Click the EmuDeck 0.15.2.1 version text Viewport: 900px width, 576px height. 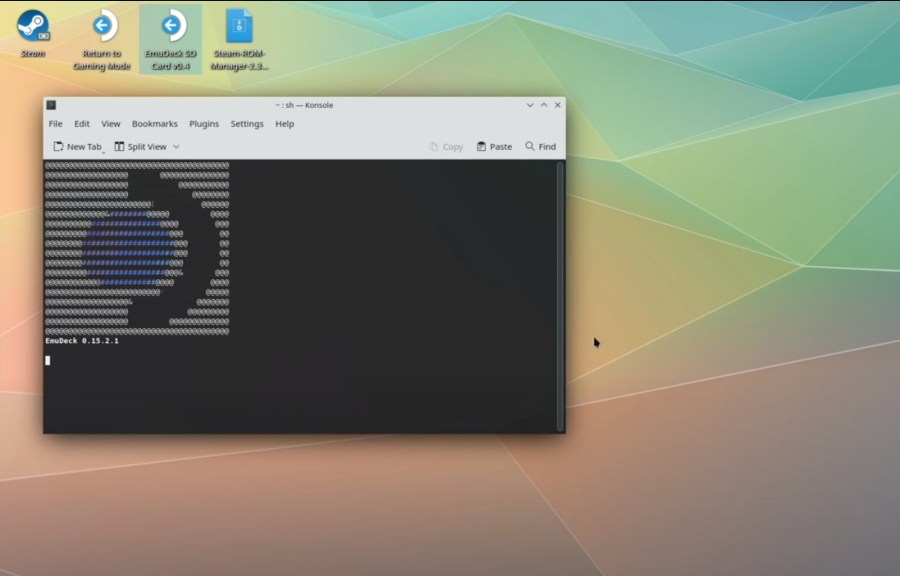coord(82,341)
